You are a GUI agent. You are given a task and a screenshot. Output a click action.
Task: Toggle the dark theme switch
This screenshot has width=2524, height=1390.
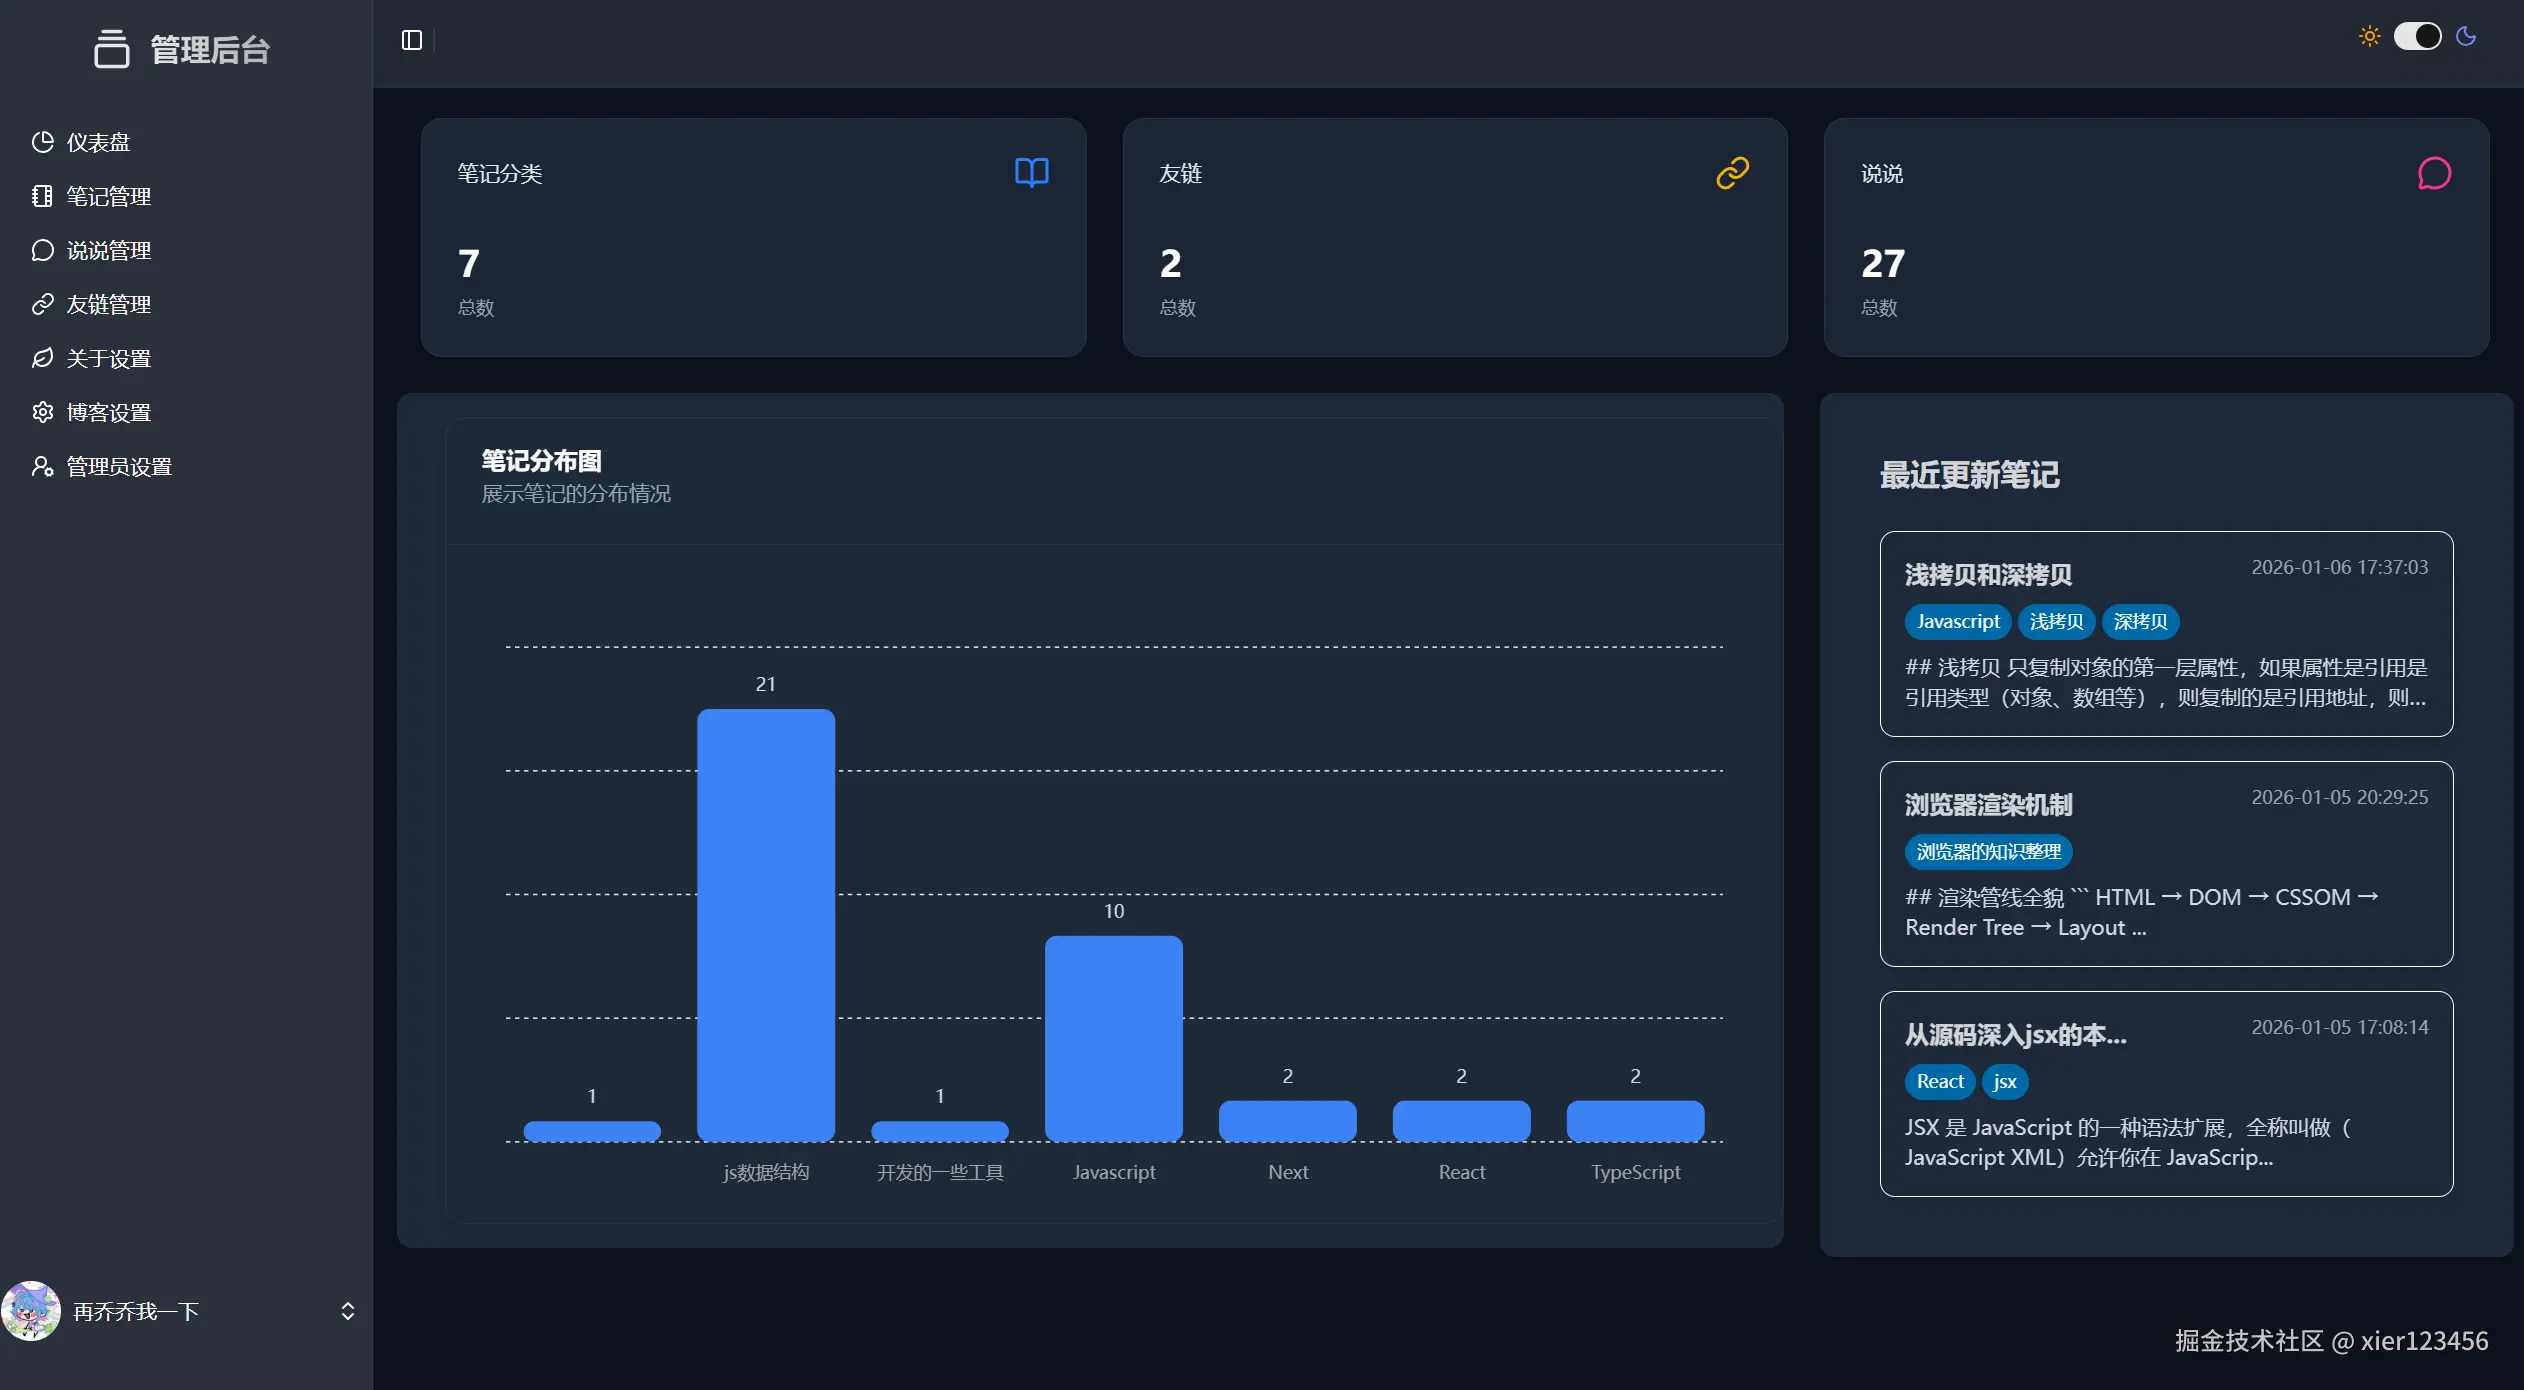tap(2417, 37)
